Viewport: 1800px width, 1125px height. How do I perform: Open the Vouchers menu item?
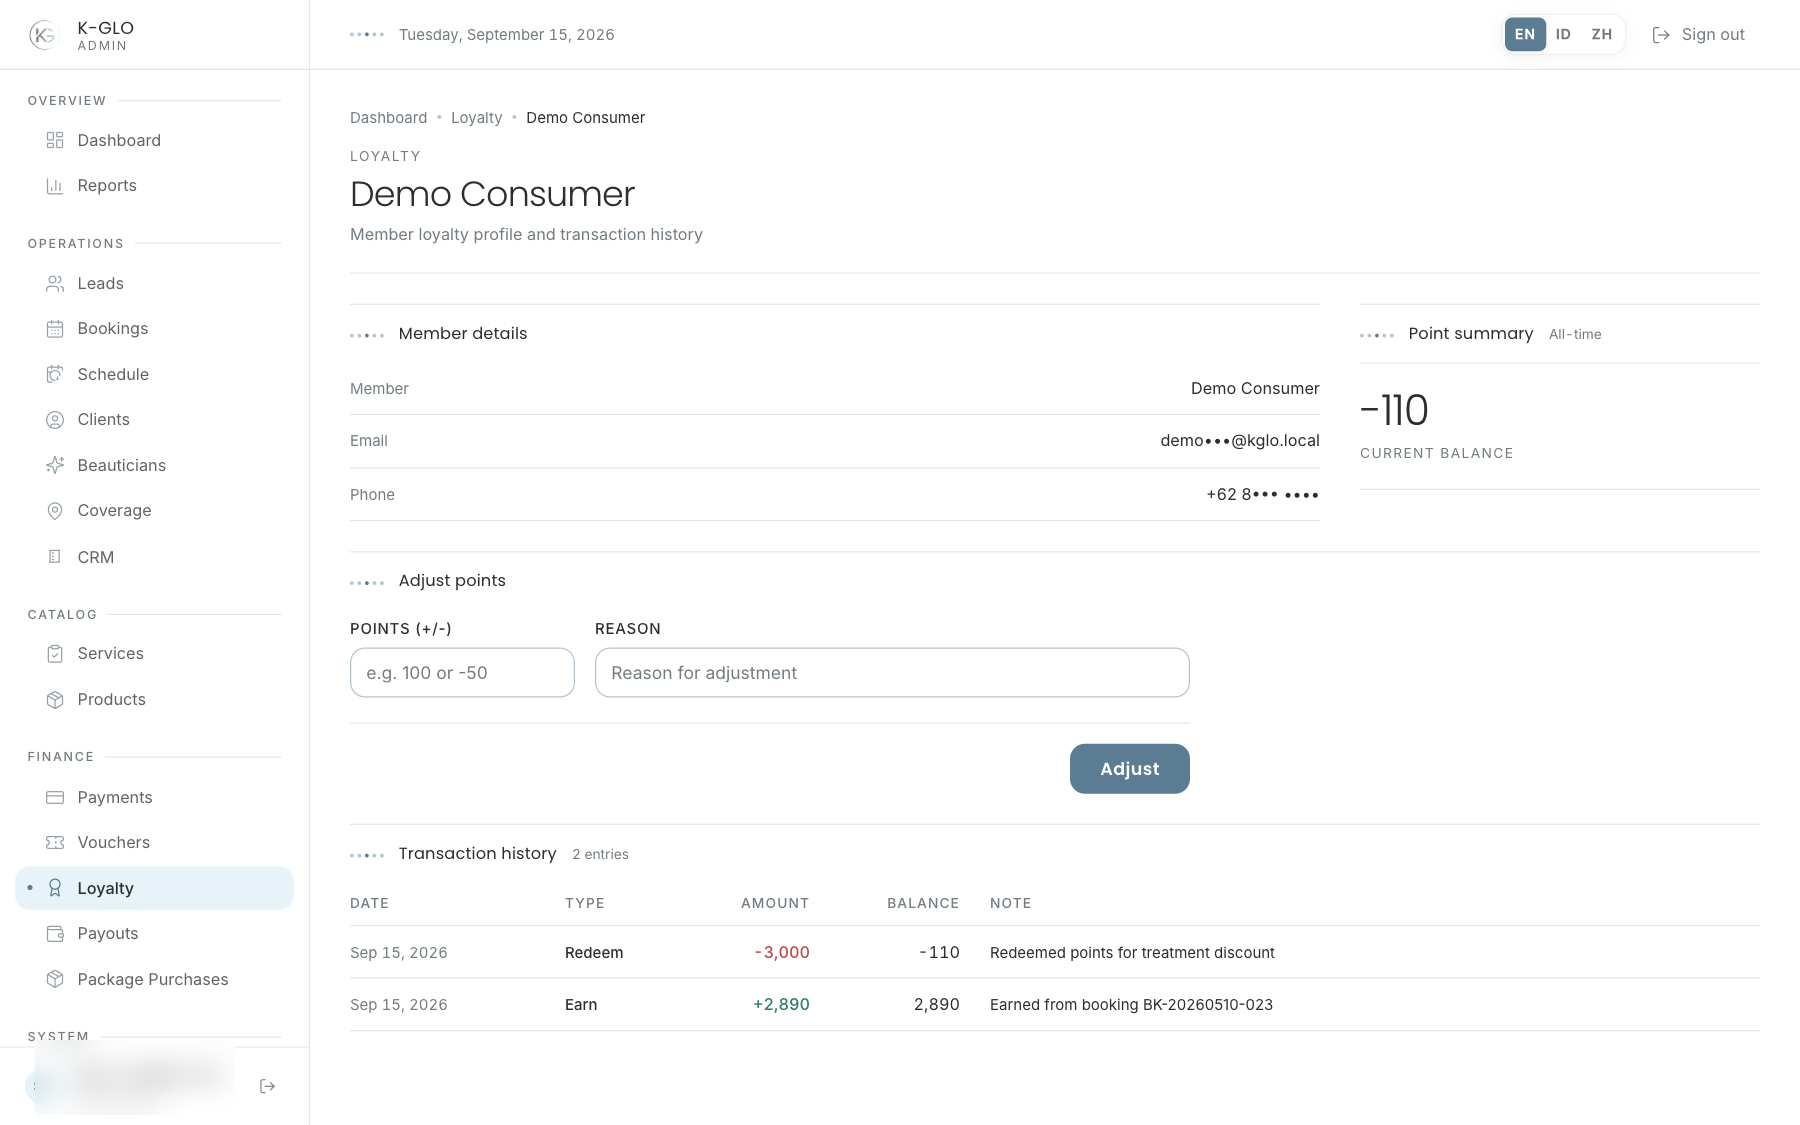tap(155, 843)
